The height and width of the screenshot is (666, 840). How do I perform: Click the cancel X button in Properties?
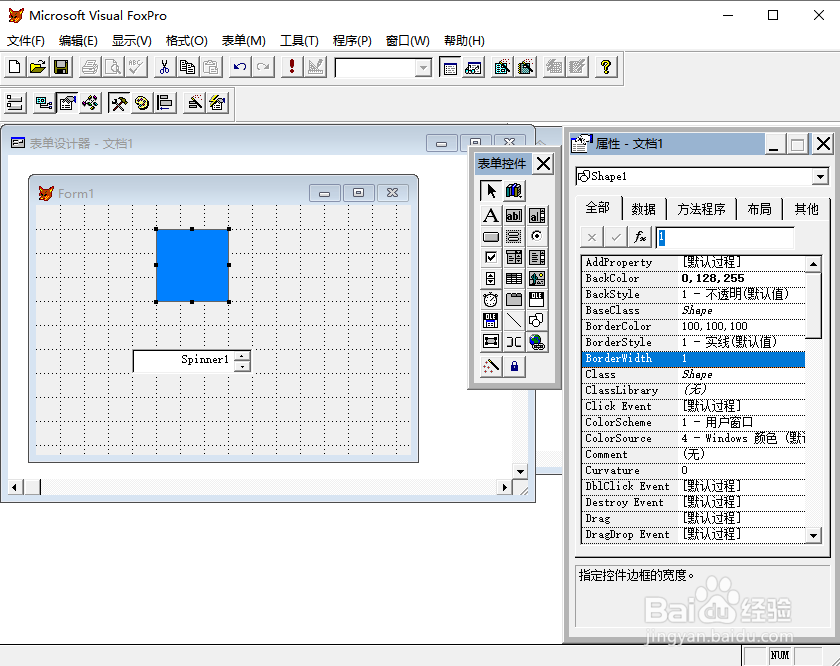click(x=592, y=237)
